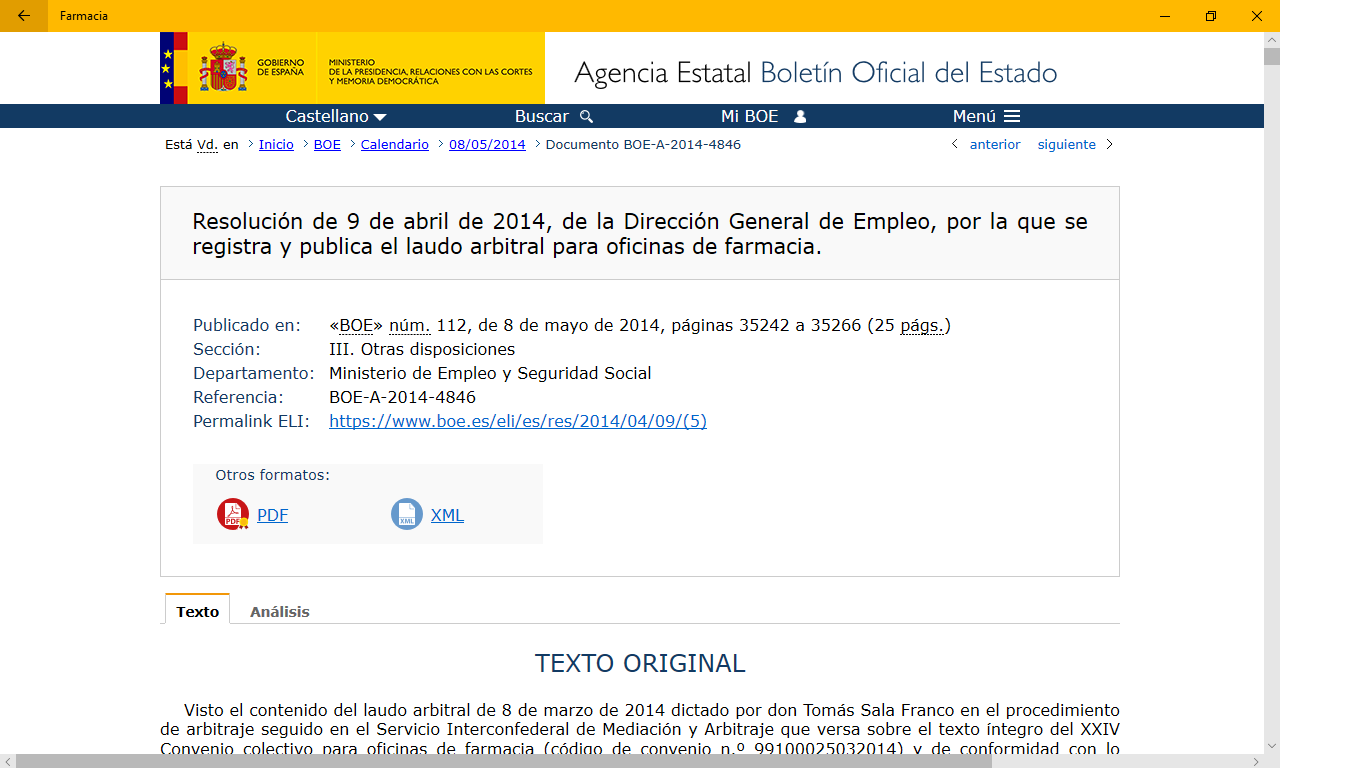
Task: Go to siguiente document
Action: [x=1067, y=145]
